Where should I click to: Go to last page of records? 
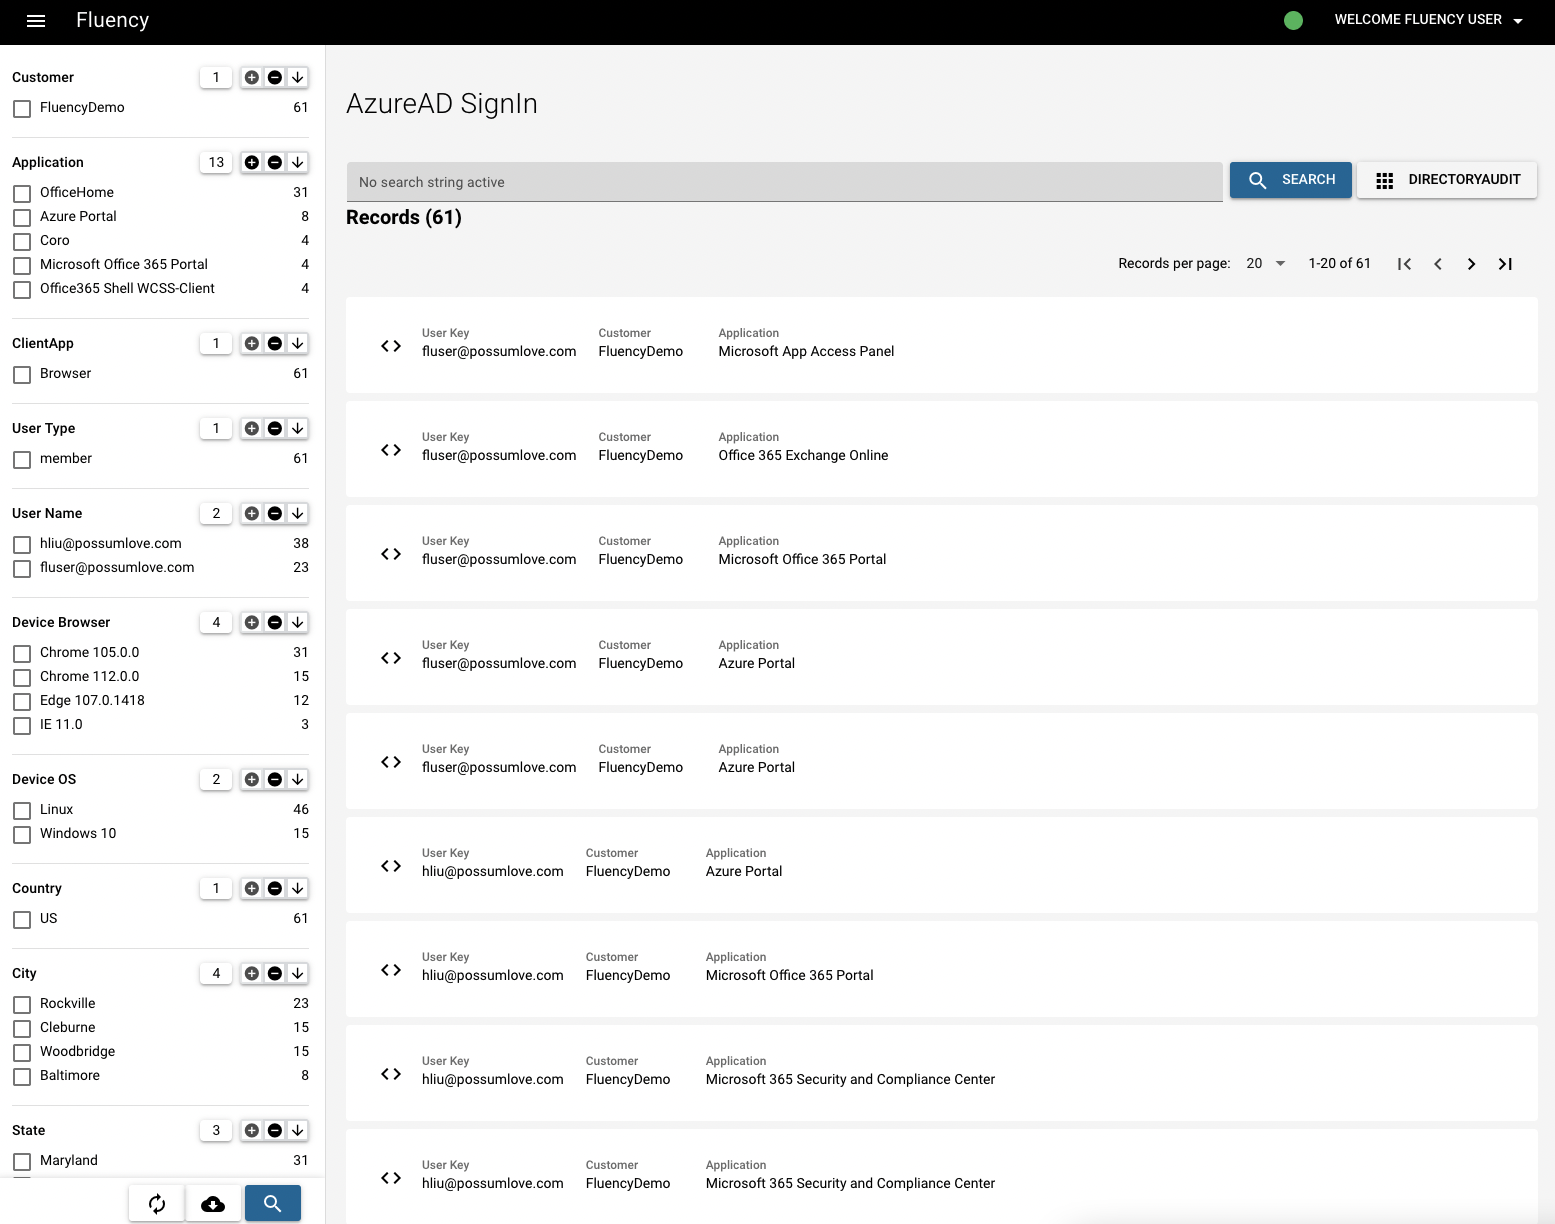pos(1505,264)
